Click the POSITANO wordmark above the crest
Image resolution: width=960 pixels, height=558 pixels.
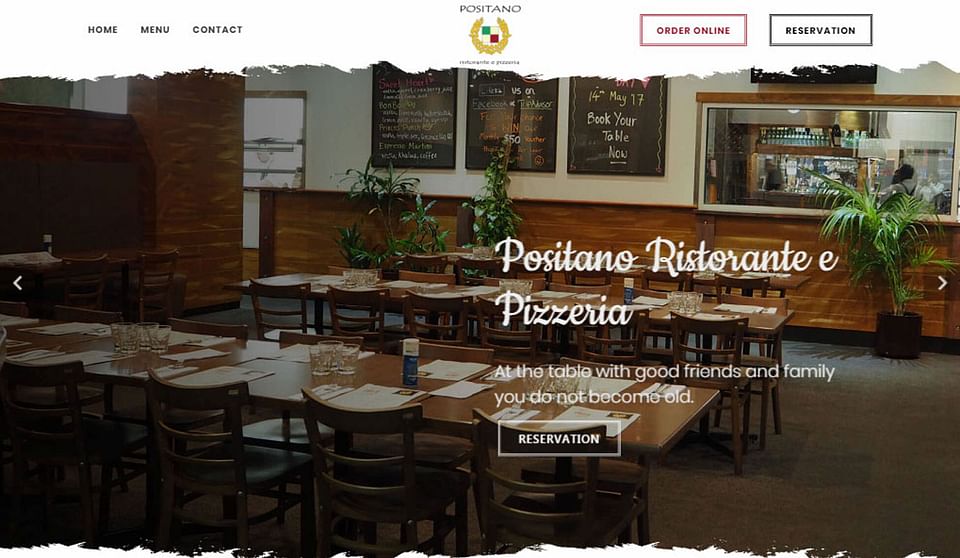tap(490, 9)
